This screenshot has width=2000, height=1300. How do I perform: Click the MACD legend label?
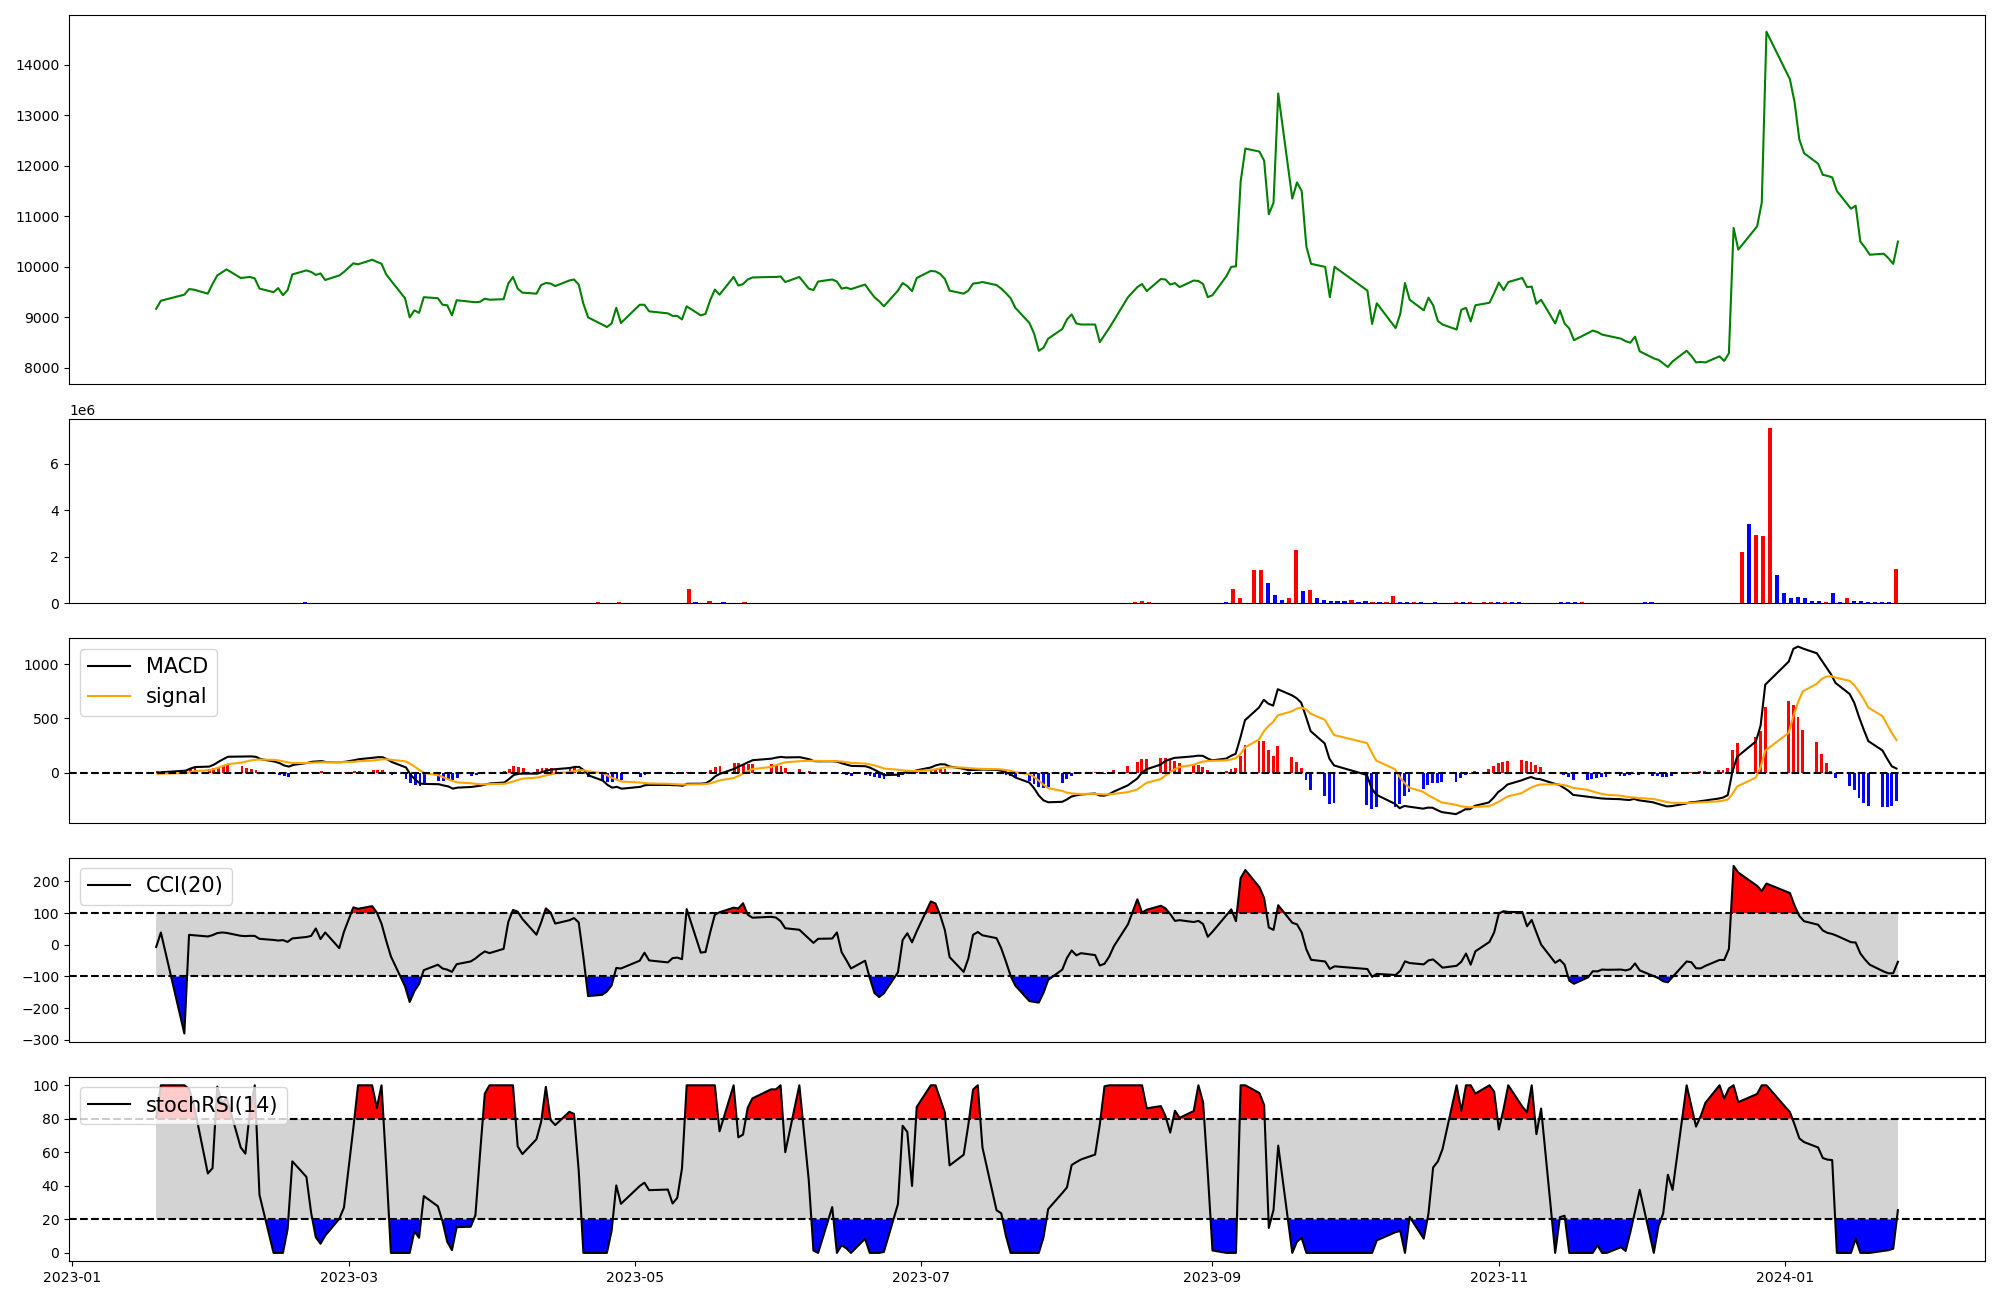click(x=176, y=666)
